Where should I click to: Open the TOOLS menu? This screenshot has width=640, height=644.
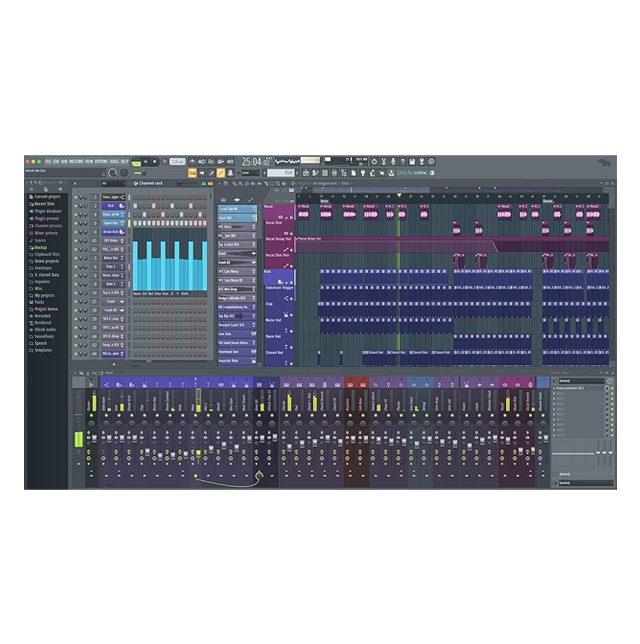(114, 161)
